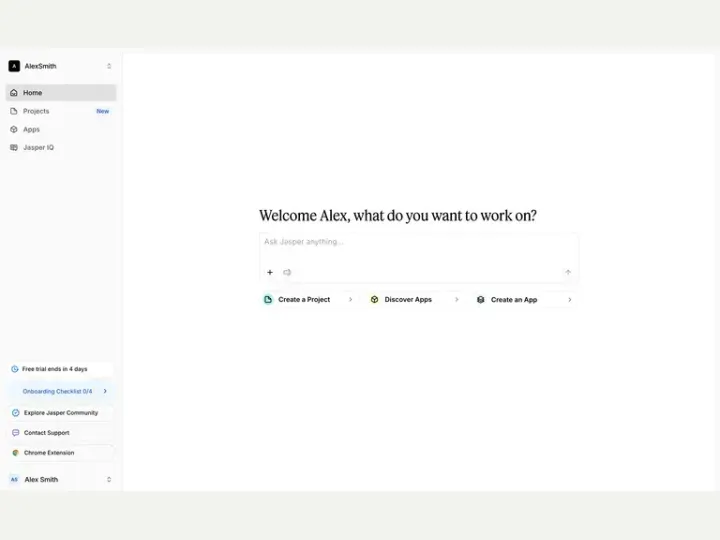Click the Welcome Alex heading text
Screen dimensions: 720x540
pos(398,215)
